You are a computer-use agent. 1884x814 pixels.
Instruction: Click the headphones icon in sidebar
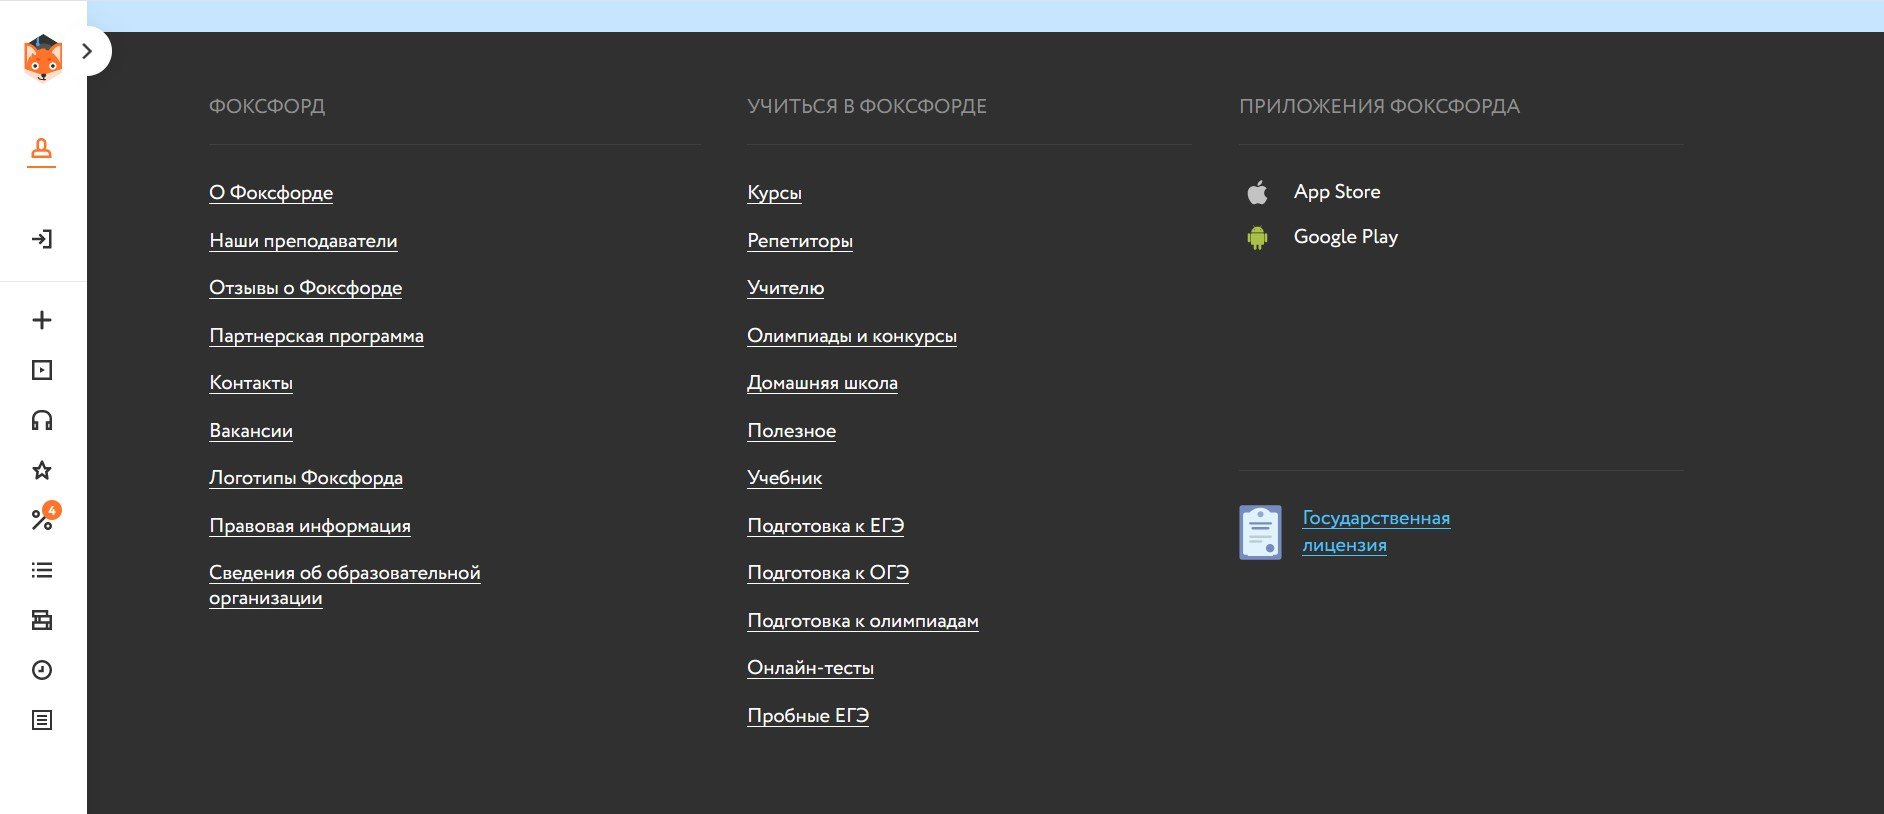(42, 420)
